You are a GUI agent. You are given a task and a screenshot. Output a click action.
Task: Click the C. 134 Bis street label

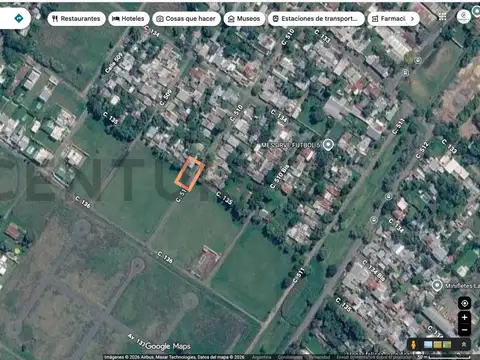click(374, 270)
